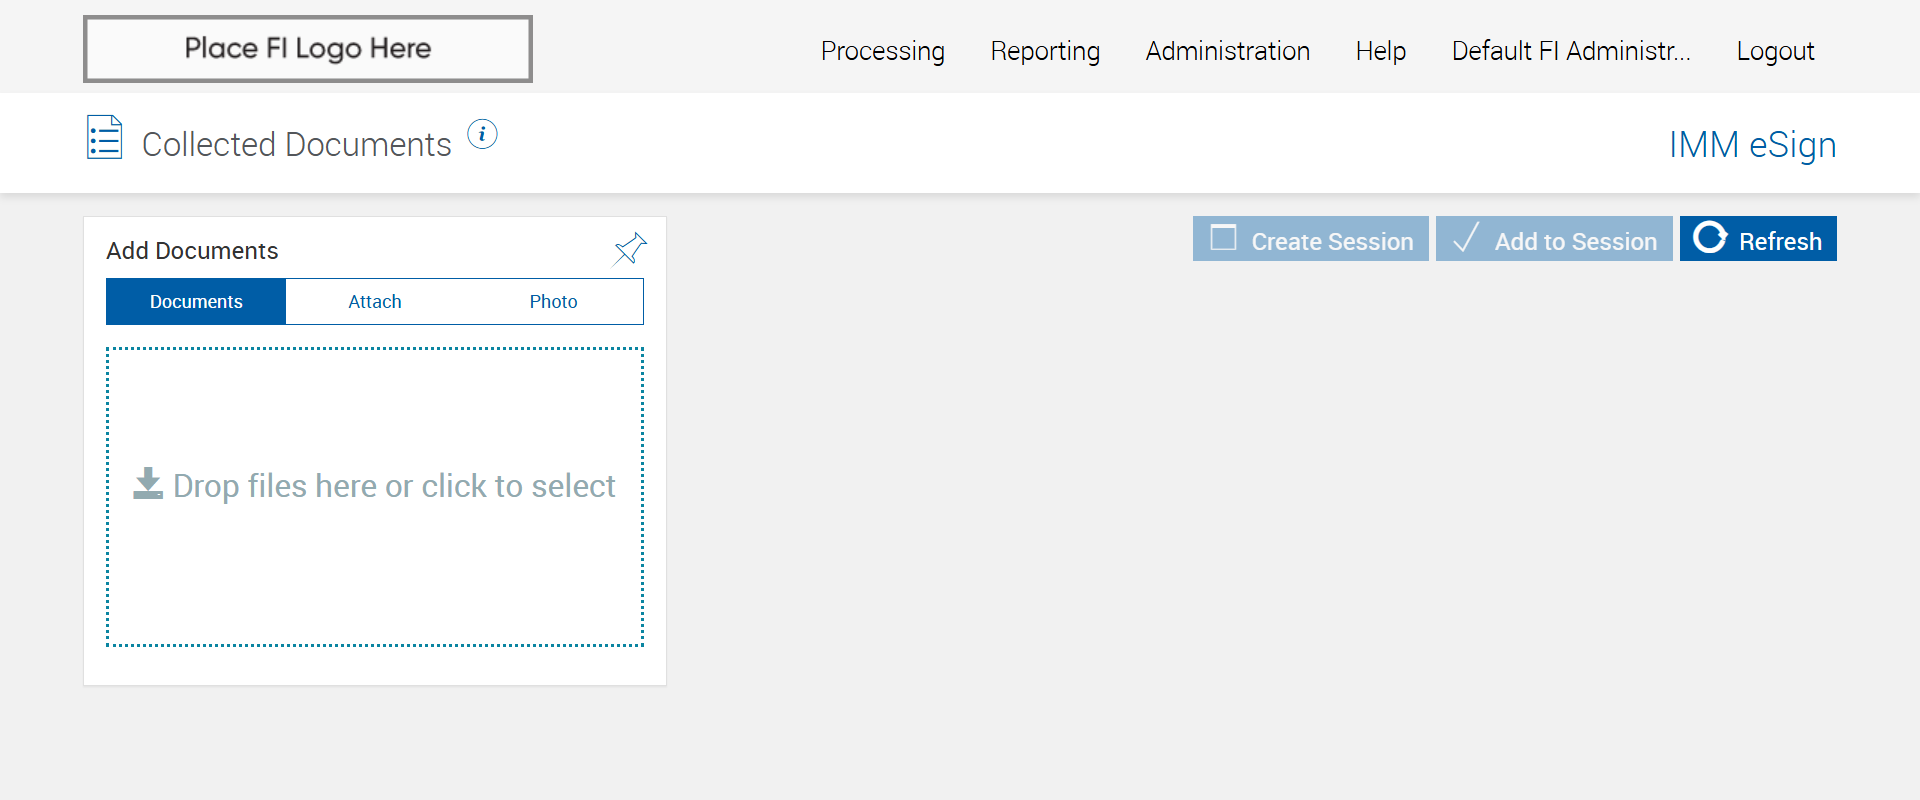The width and height of the screenshot is (1920, 800).
Task: Open the Default FI Administr... user menu
Action: (x=1570, y=51)
